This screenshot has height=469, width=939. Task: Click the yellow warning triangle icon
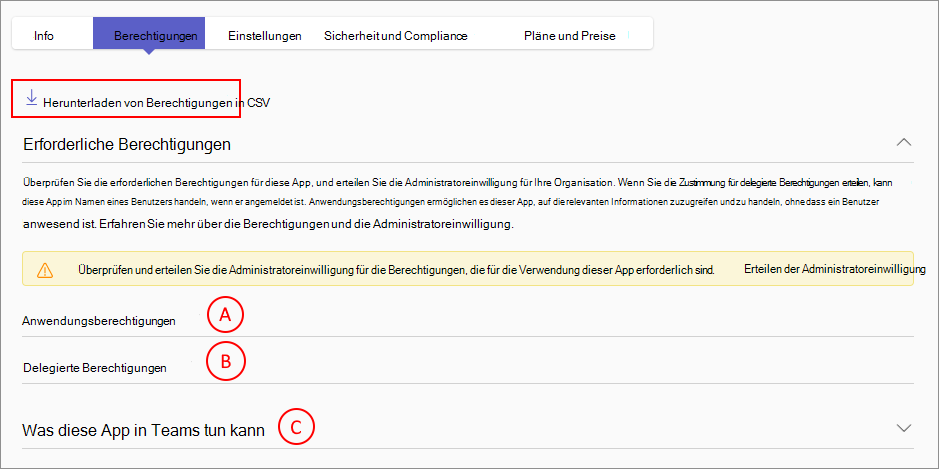pyautogui.click(x=45, y=270)
